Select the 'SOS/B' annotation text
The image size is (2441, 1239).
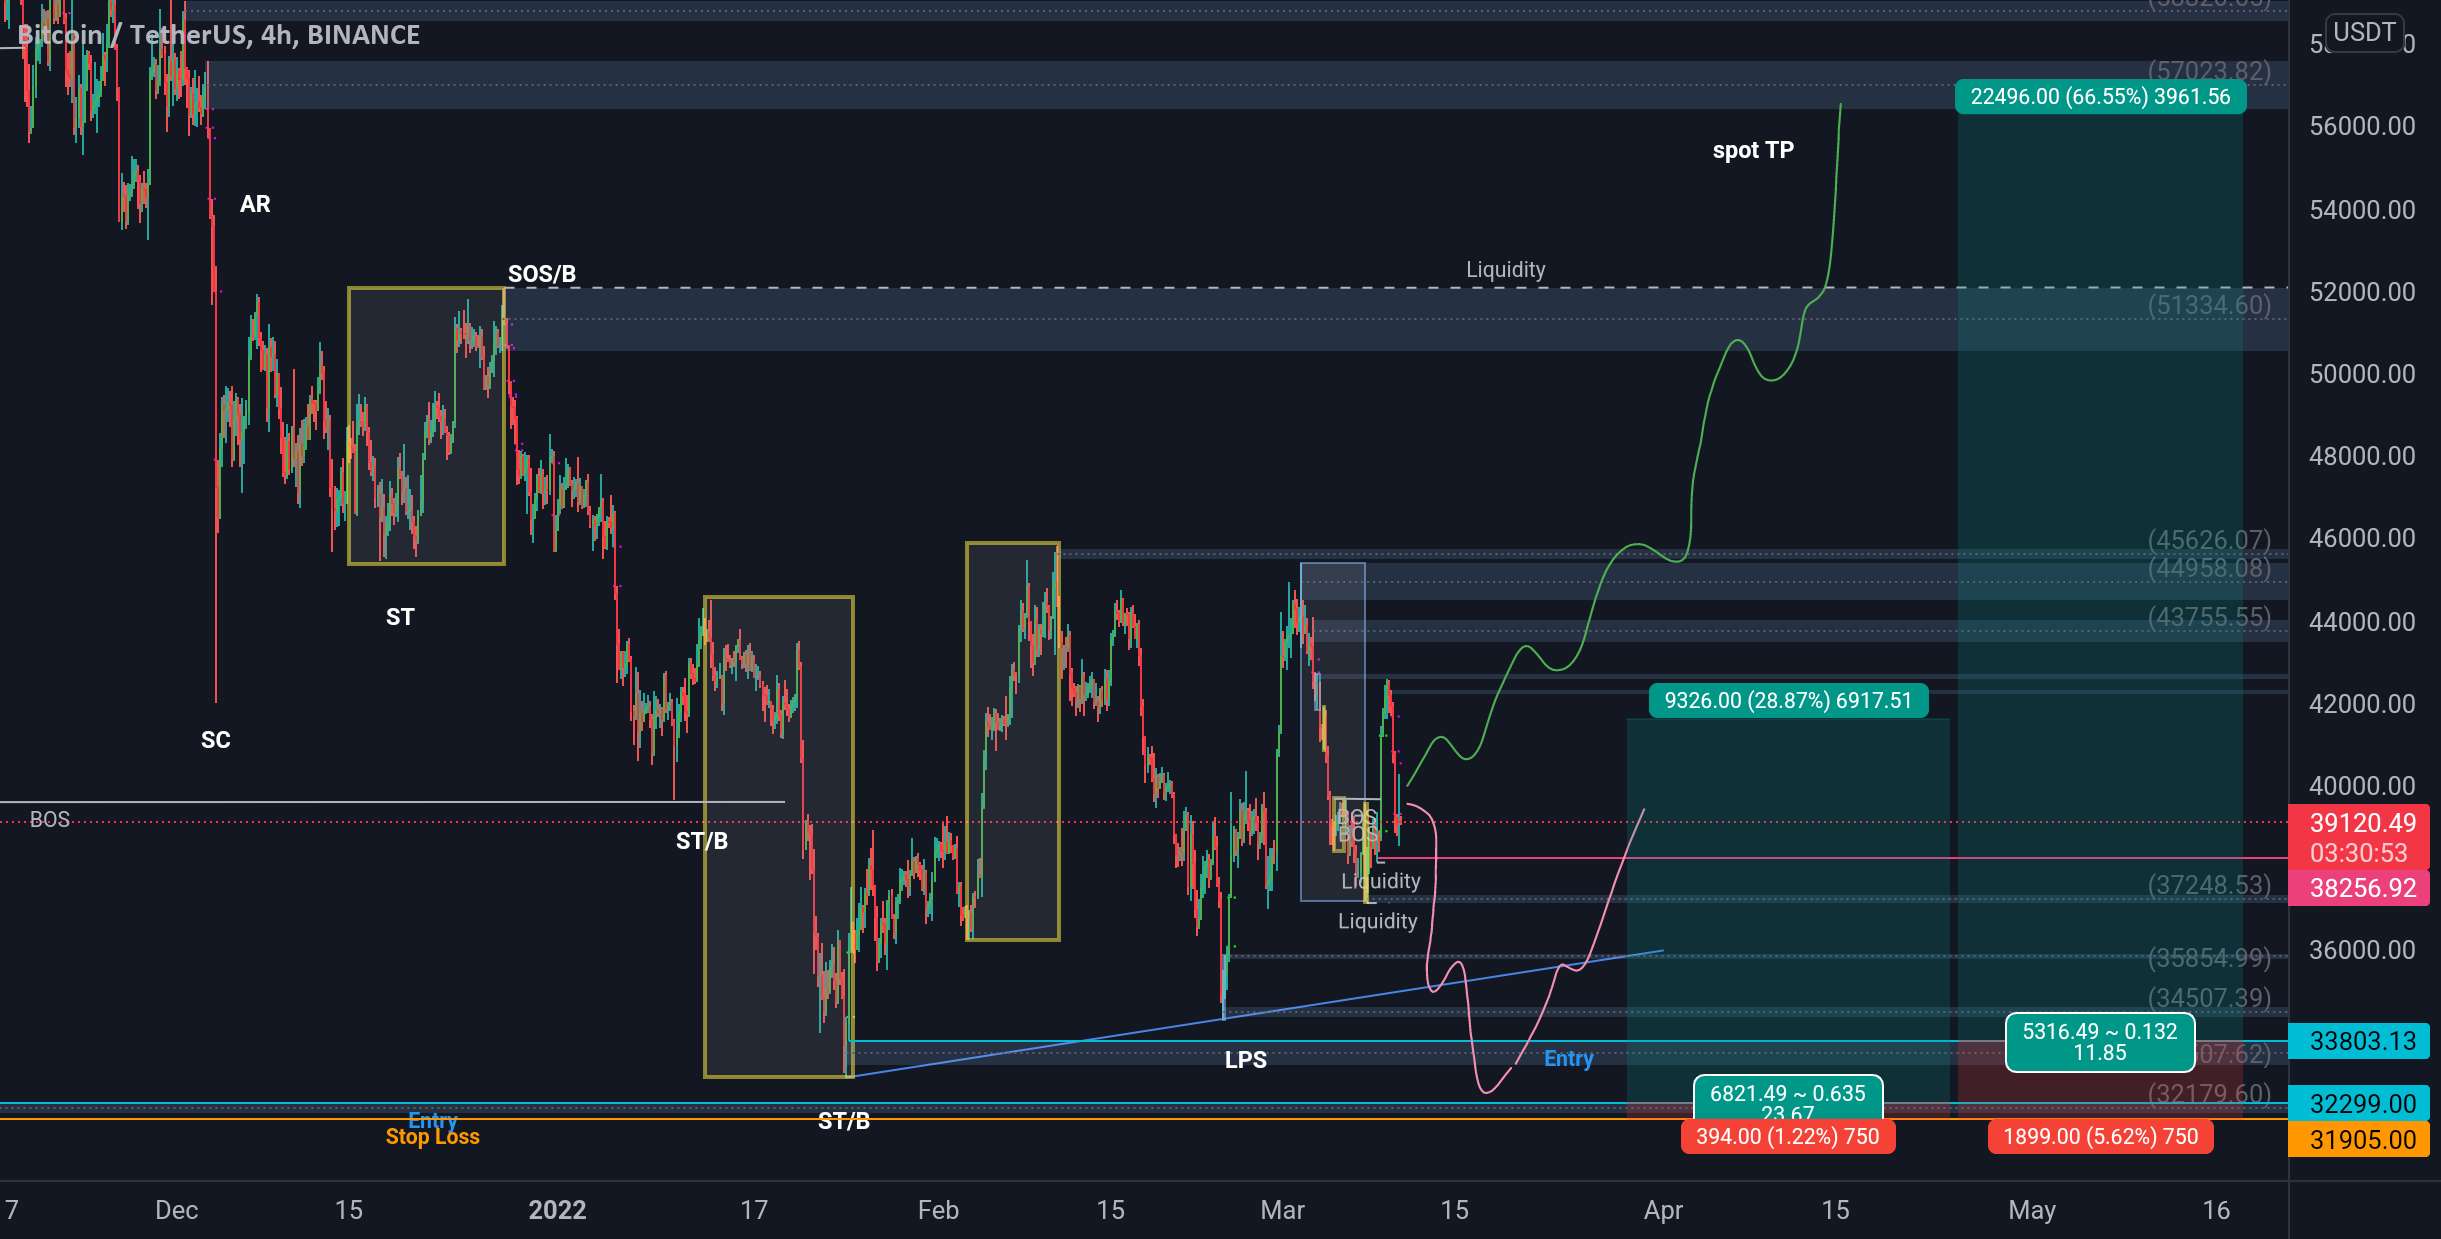542,274
